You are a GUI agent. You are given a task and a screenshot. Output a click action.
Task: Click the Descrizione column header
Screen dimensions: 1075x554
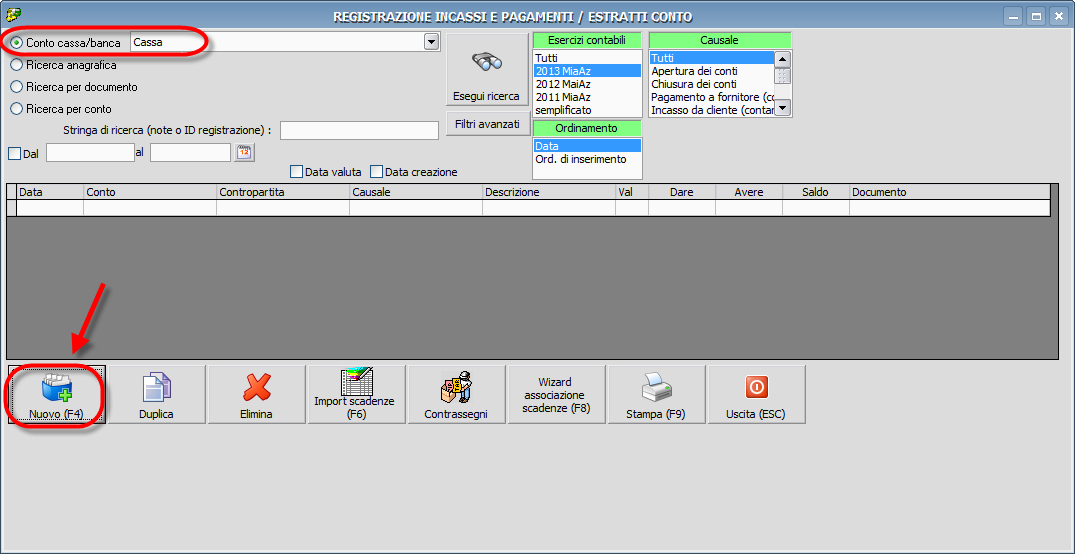tap(548, 192)
